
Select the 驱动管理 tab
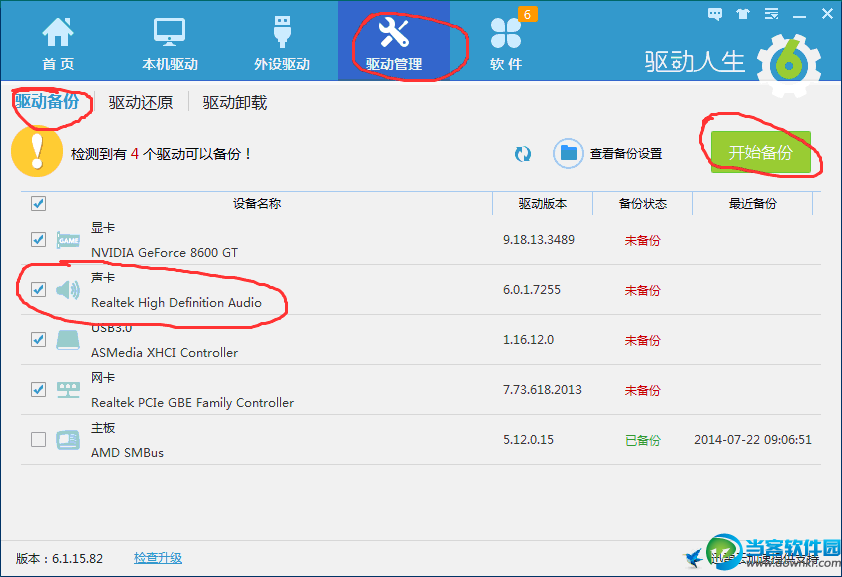[394, 41]
